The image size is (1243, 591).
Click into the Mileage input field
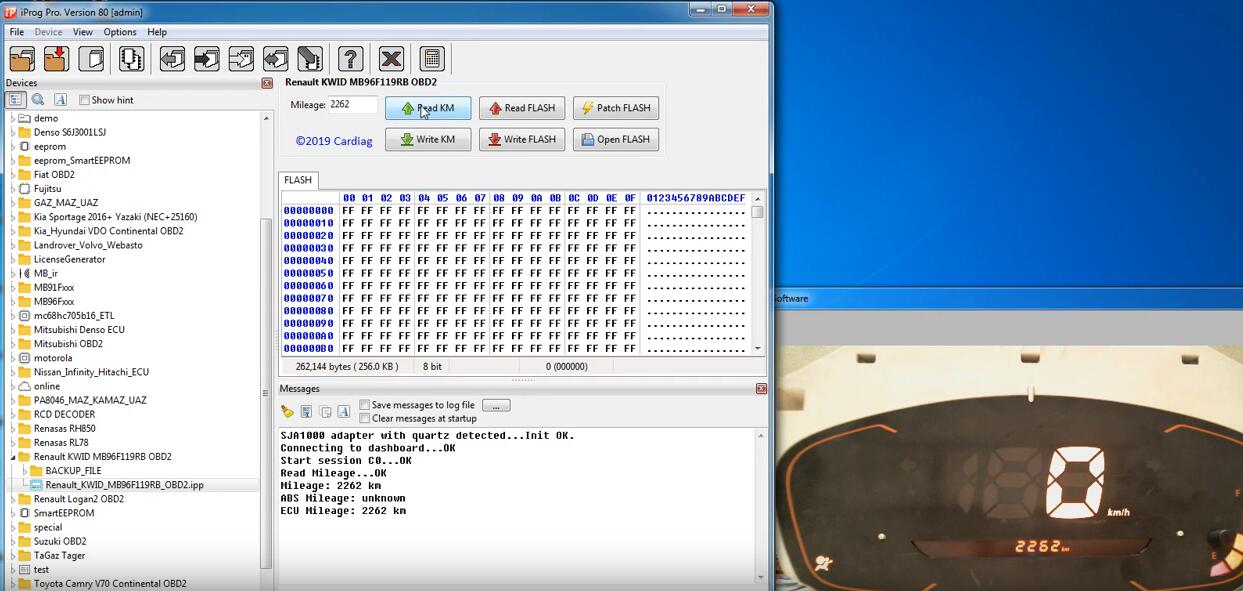click(x=353, y=104)
